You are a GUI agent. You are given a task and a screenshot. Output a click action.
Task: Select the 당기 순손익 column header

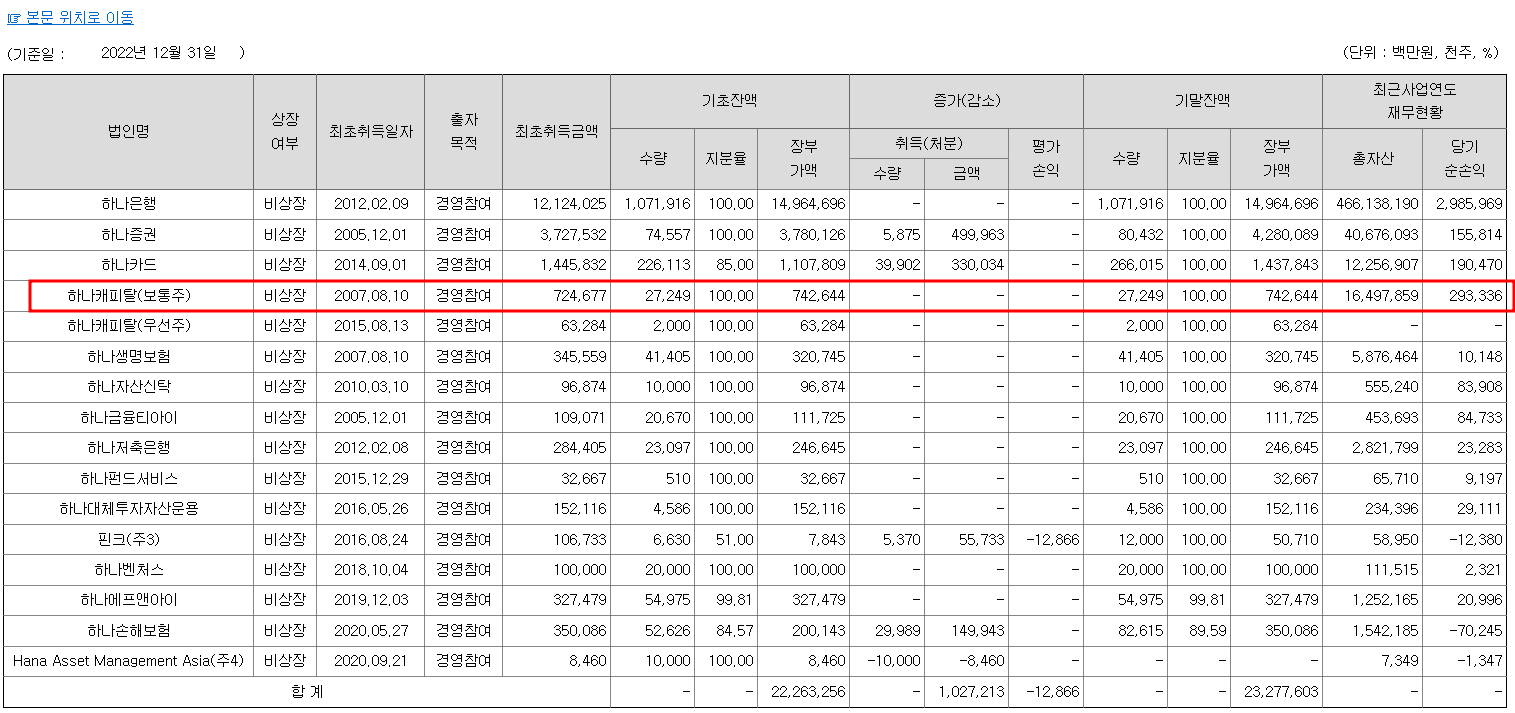coord(1464,159)
